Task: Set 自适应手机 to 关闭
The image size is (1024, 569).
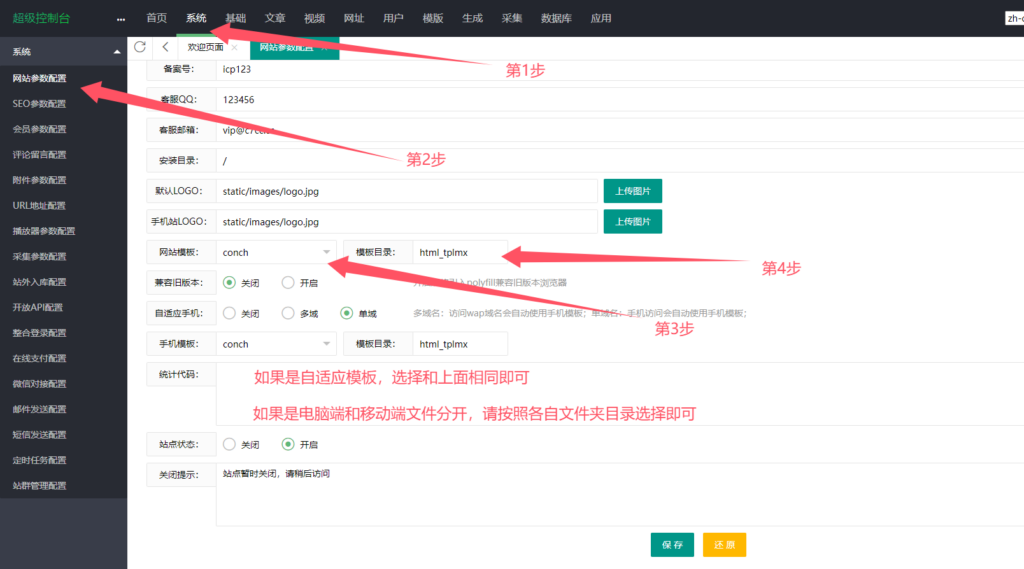Action: click(x=229, y=314)
